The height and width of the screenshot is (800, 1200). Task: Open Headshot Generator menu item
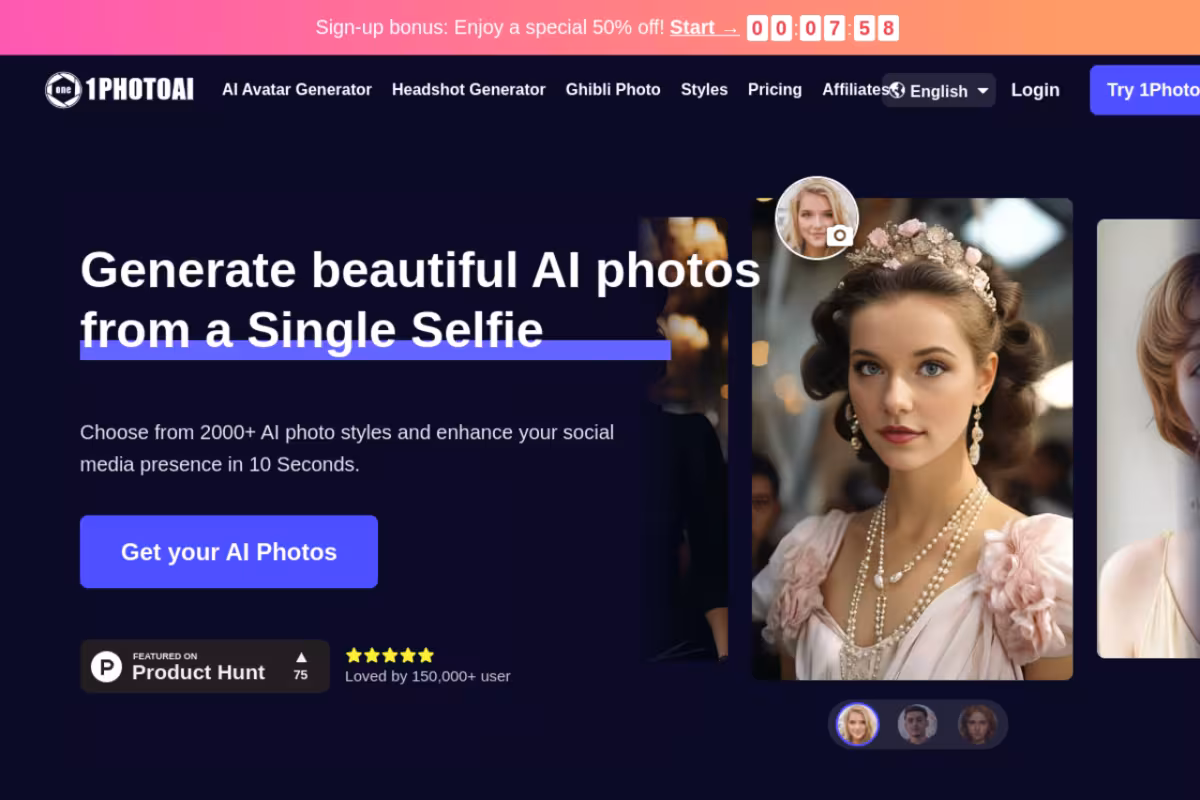coord(469,90)
